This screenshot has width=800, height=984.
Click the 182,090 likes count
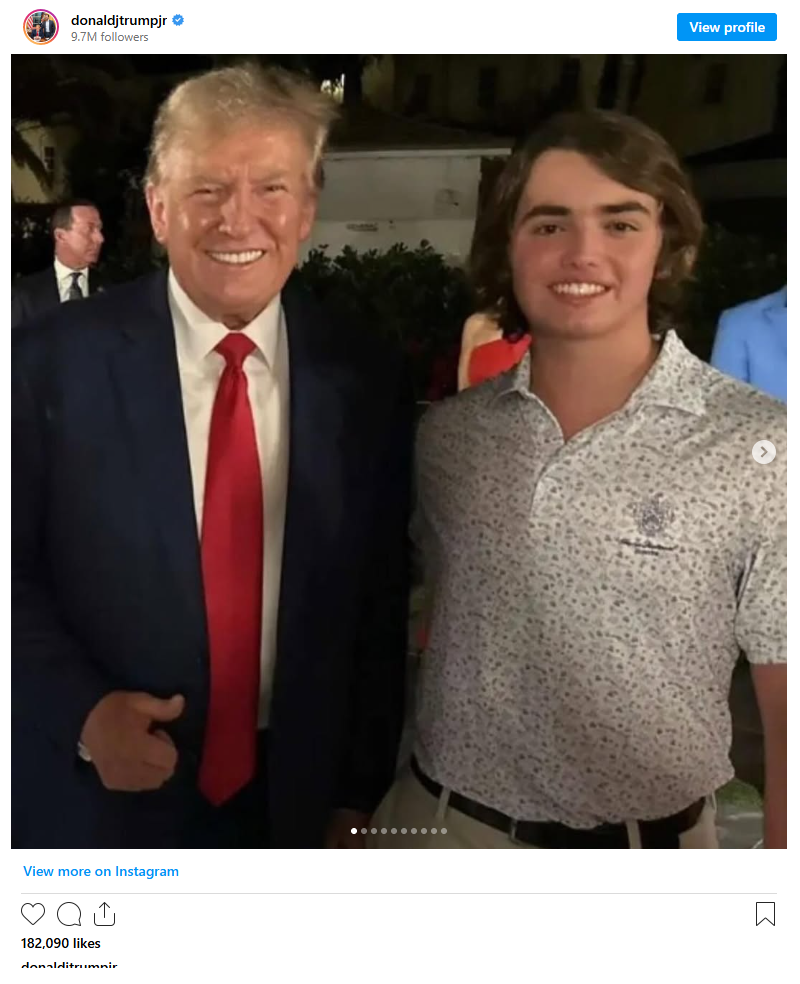[x=61, y=943]
